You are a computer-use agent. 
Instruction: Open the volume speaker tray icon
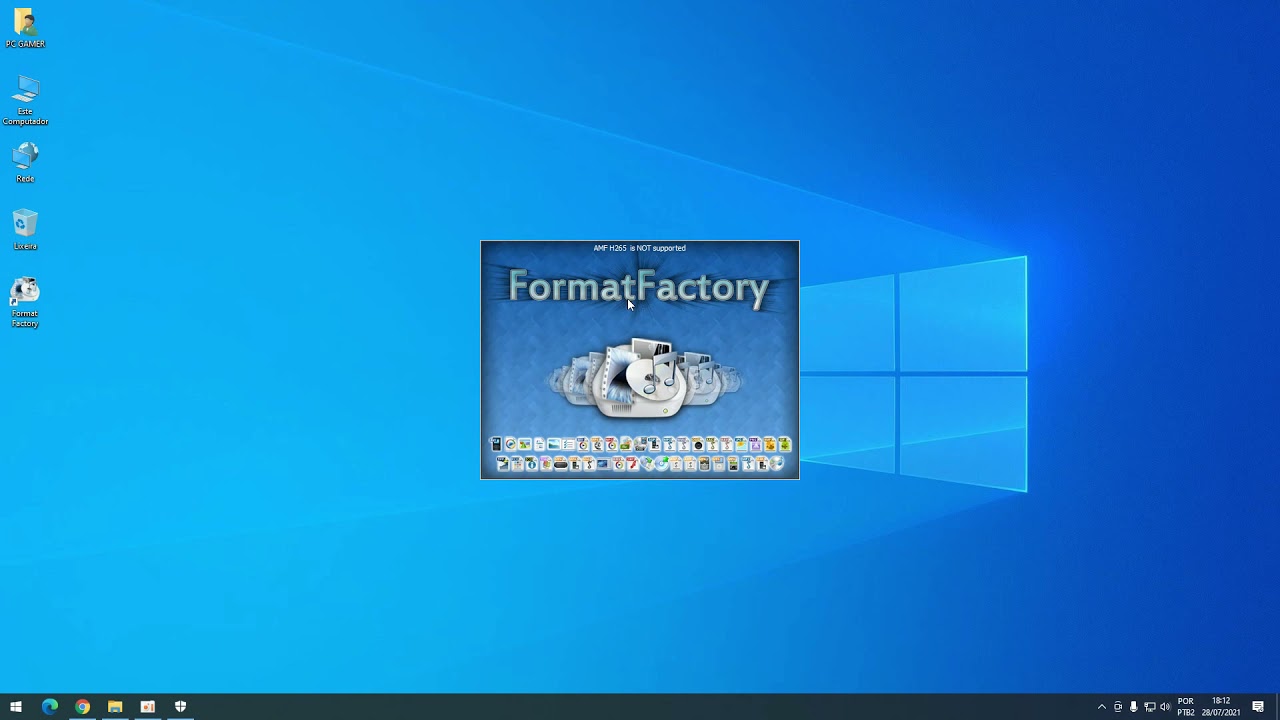1165,707
